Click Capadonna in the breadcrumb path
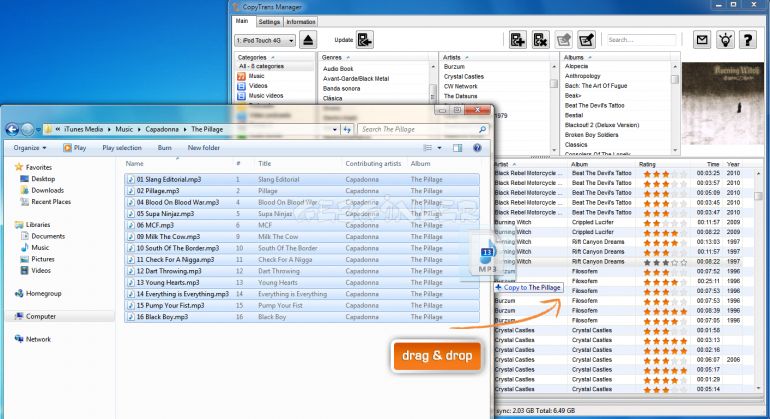Image resolution: width=770 pixels, height=419 pixels. click(x=162, y=129)
